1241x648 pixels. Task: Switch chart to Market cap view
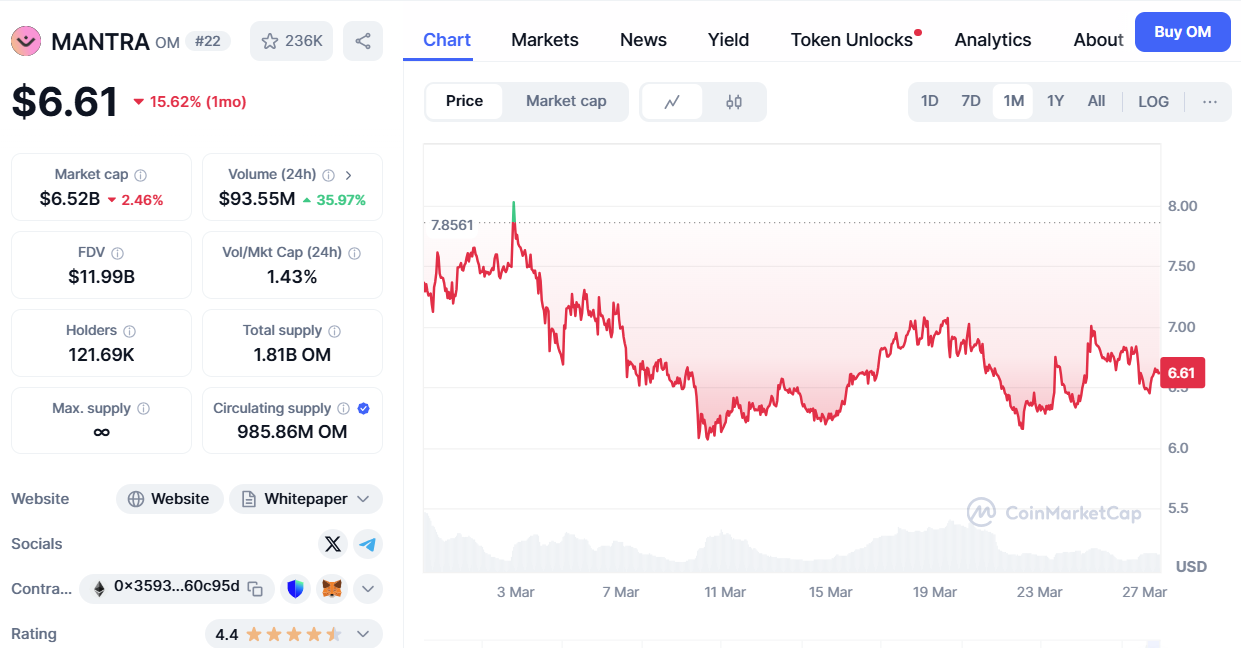click(566, 101)
